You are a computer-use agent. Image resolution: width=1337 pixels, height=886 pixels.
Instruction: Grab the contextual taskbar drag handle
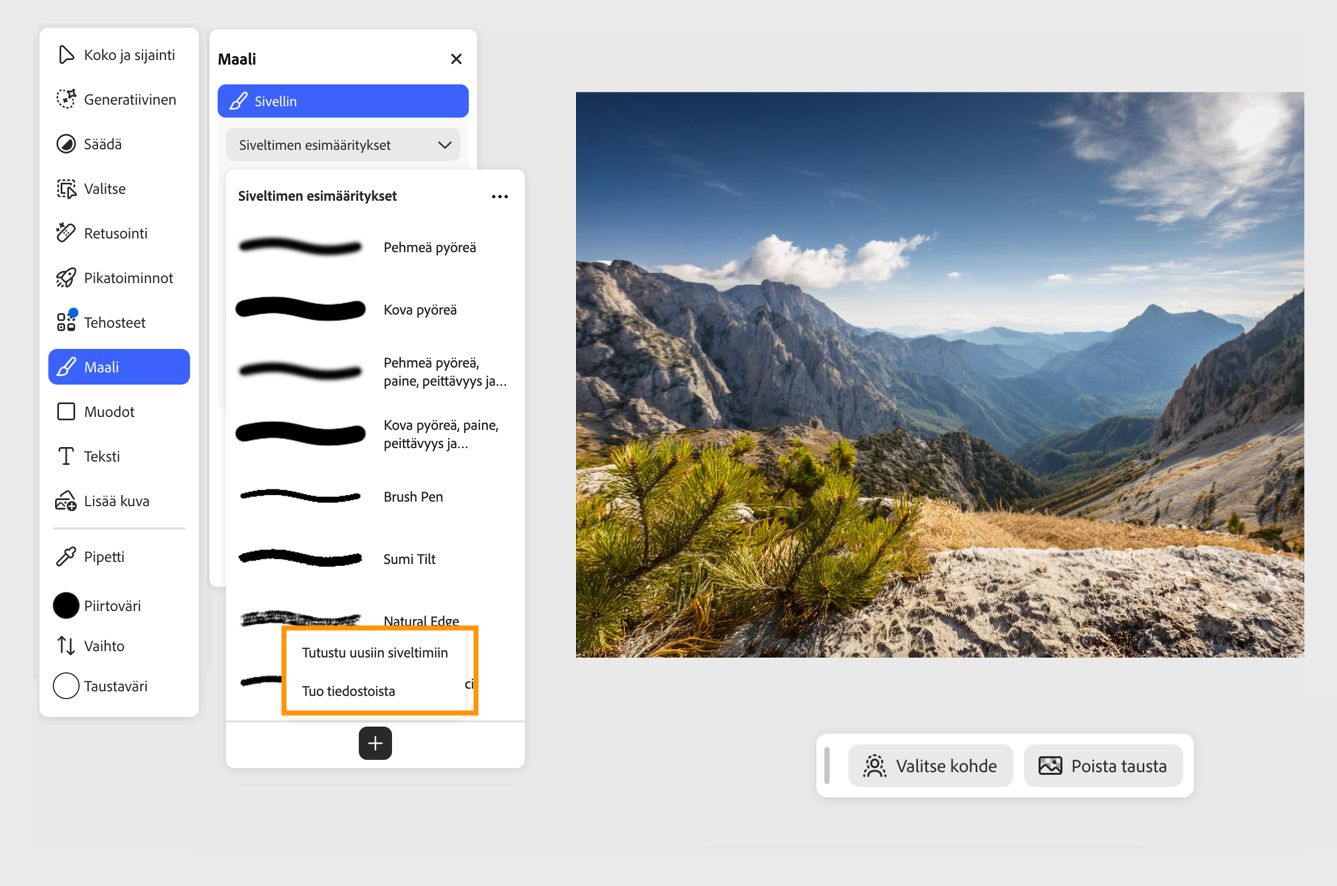[827, 766]
